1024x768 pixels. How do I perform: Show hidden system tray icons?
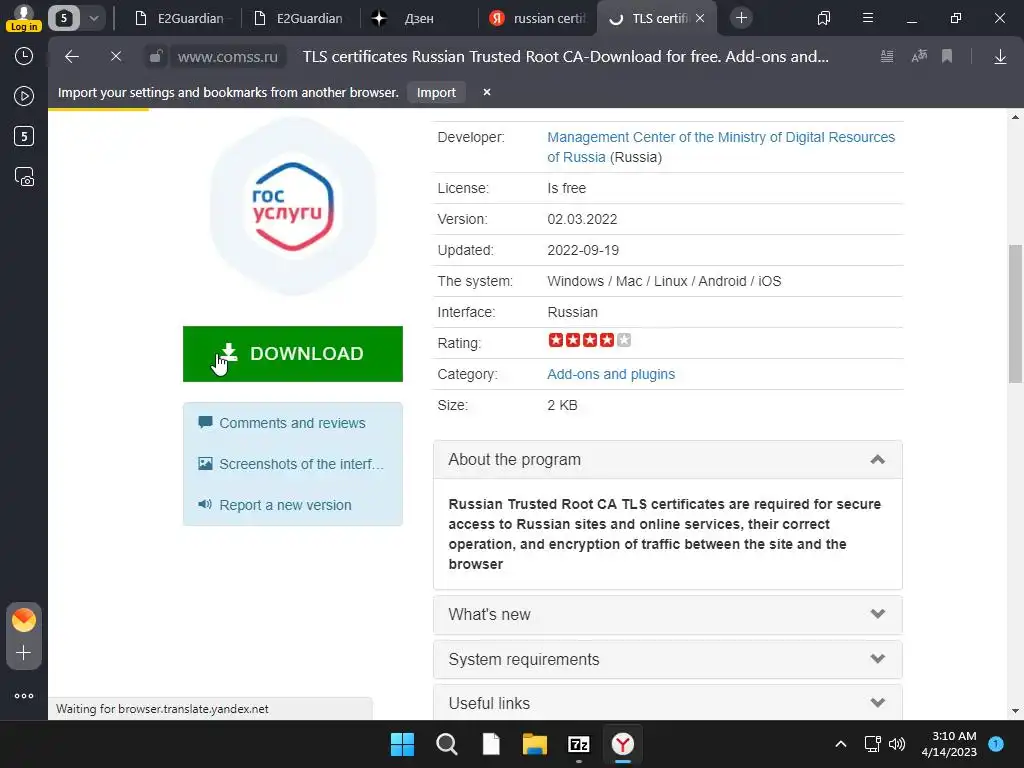click(841, 744)
